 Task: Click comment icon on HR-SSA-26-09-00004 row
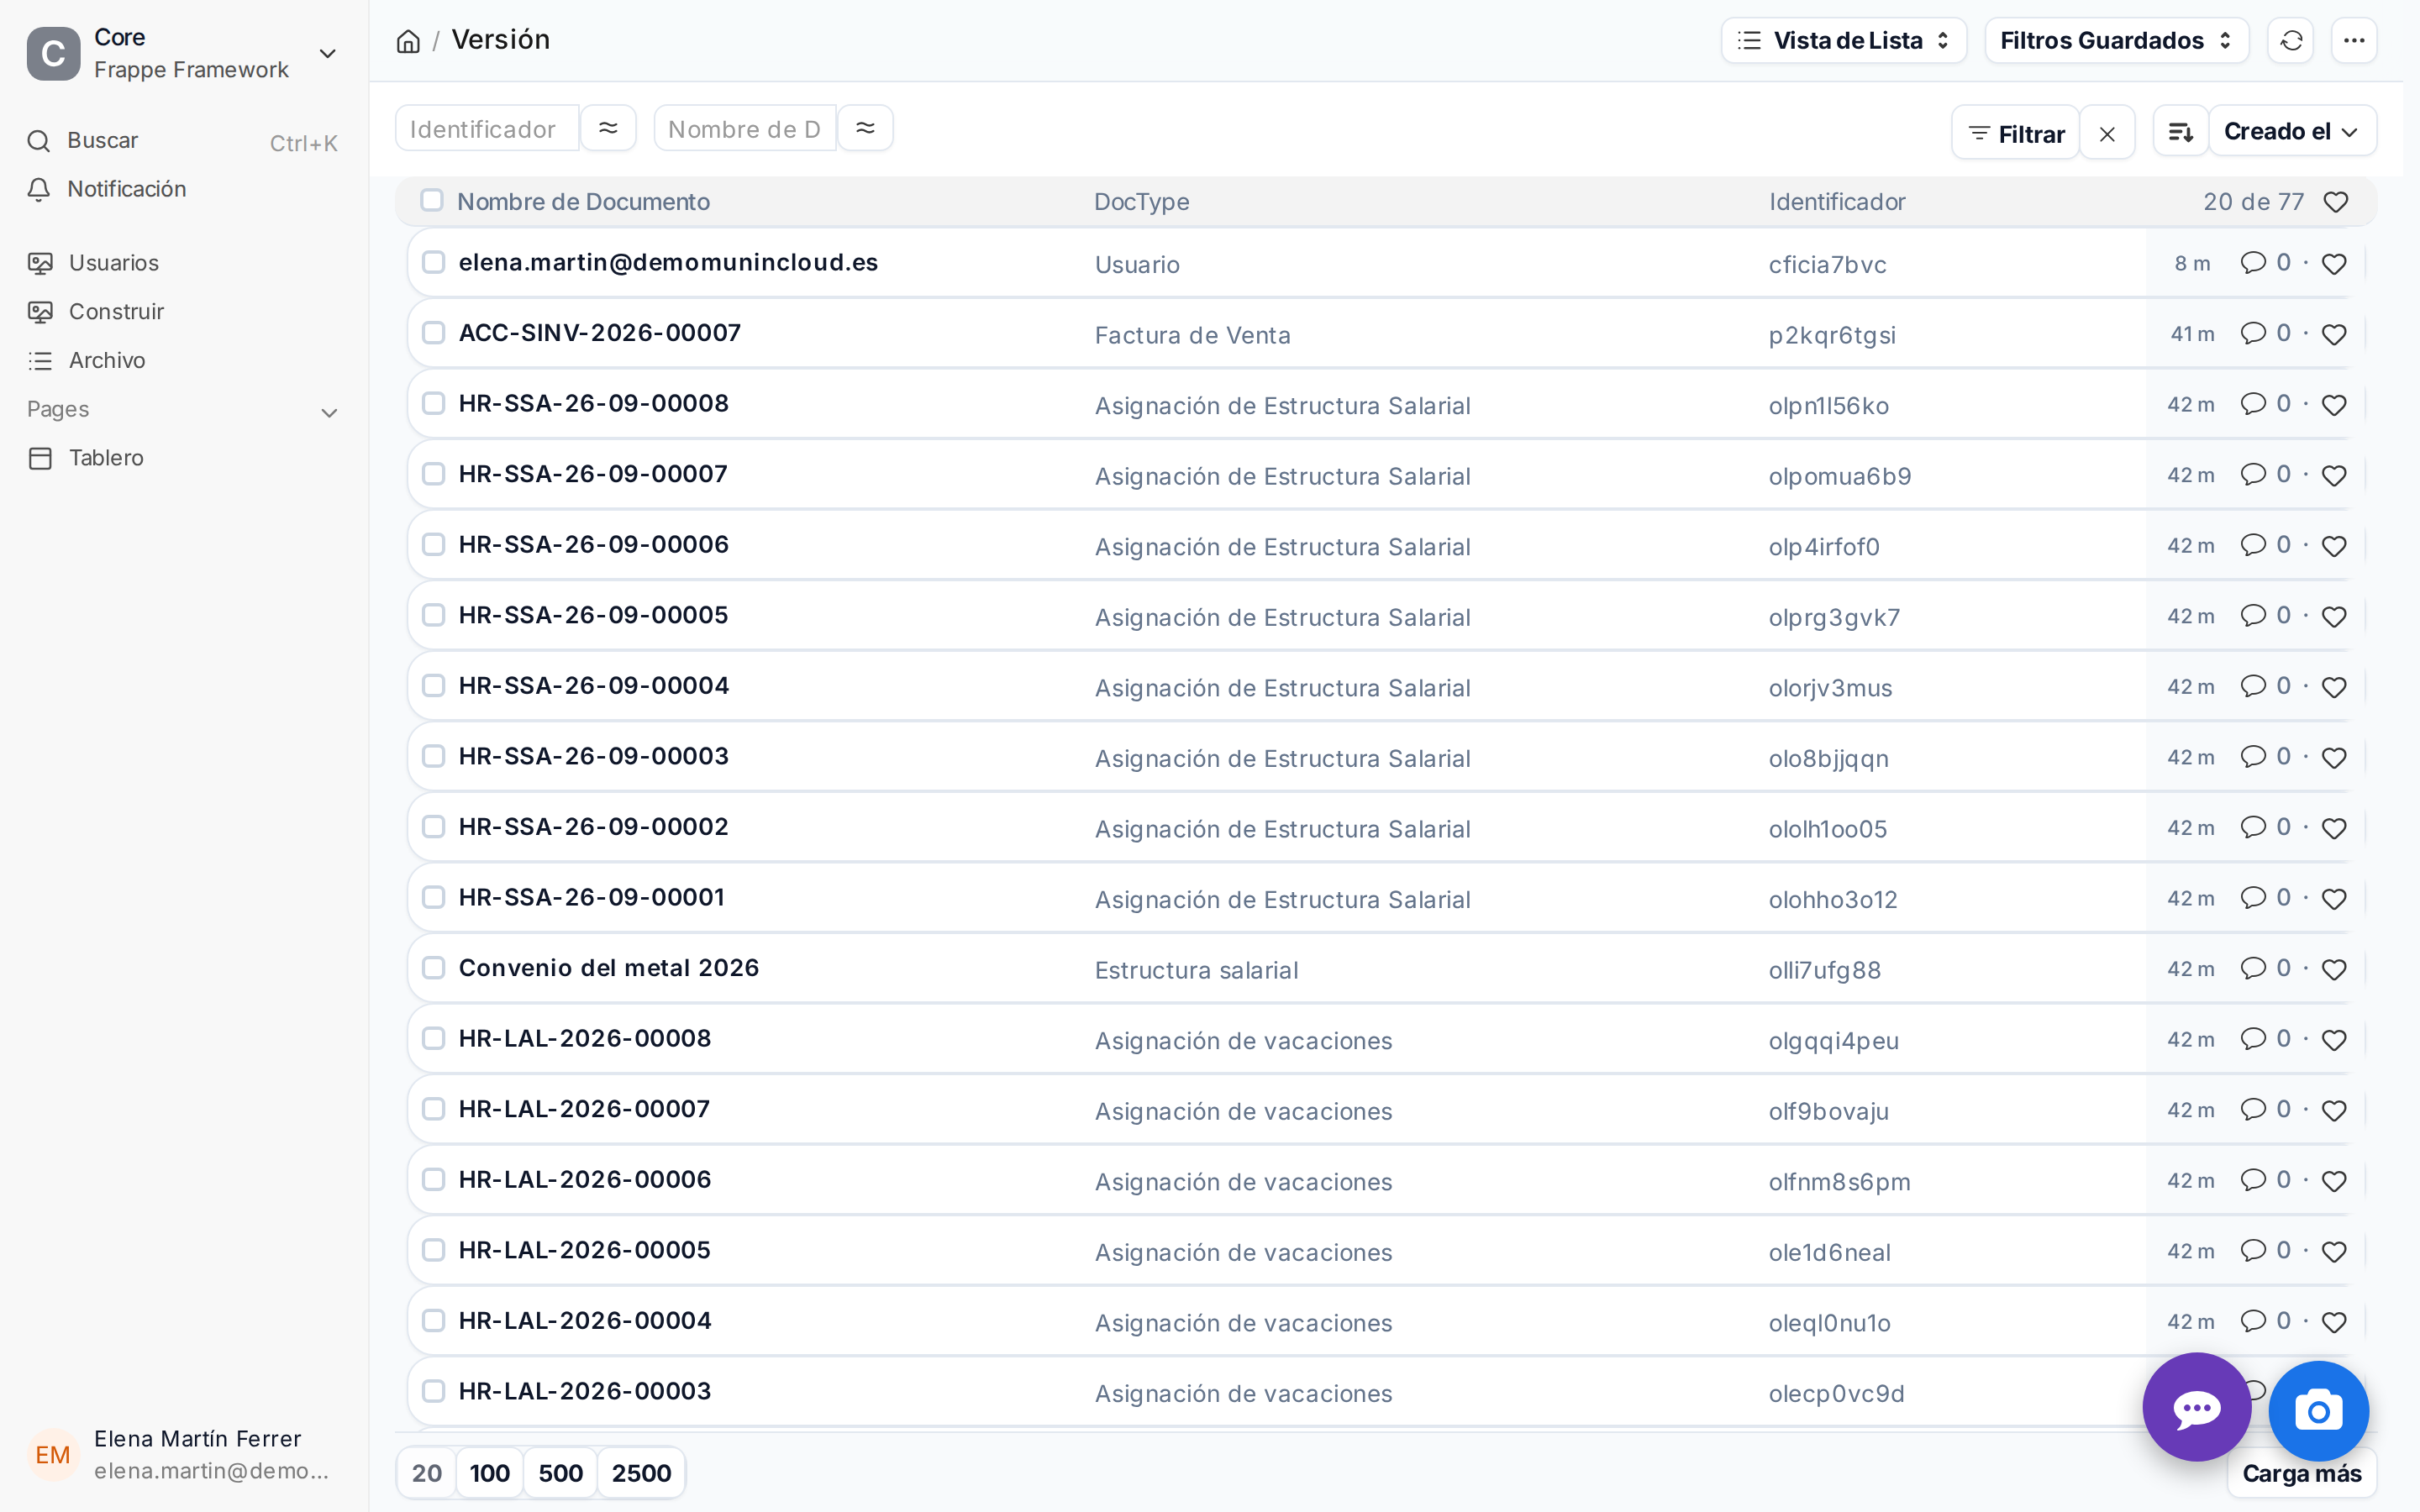point(2252,686)
